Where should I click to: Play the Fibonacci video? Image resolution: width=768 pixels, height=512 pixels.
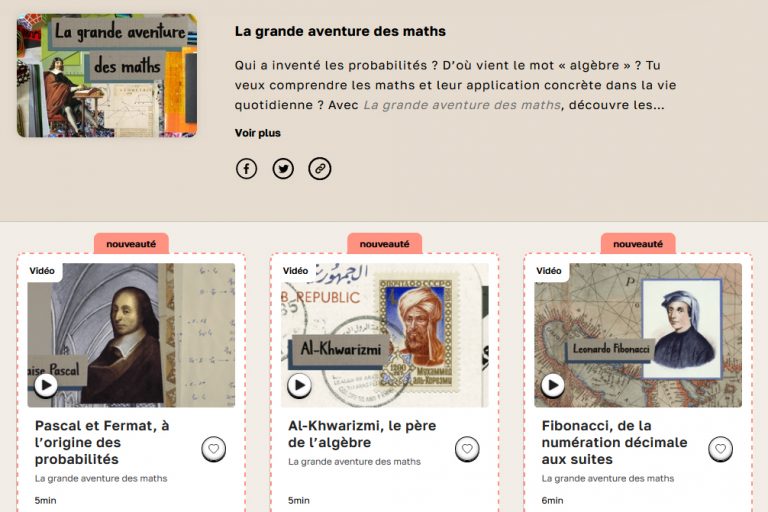(x=552, y=385)
